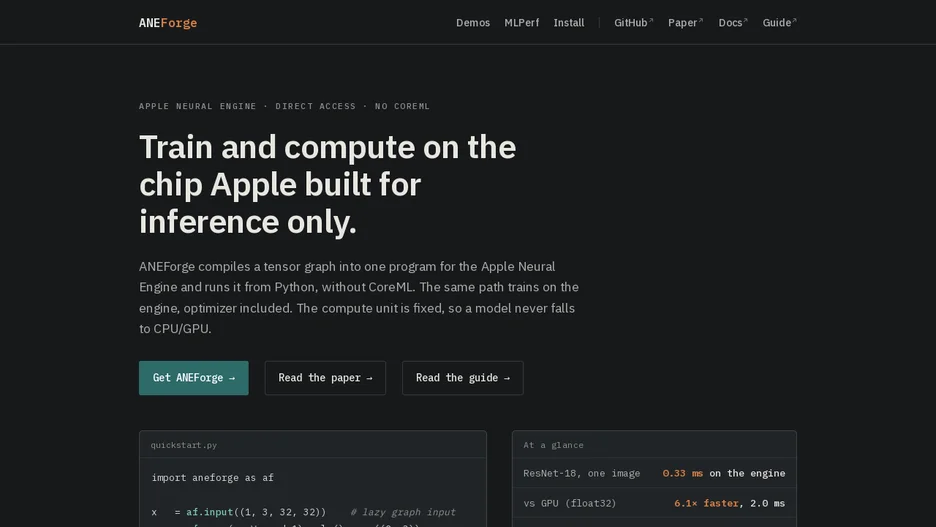The height and width of the screenshot is (527, 936).
Task: Click the 'vs GPU (float32)' row label
Action: pyautogui.click(x=569, y=503)
